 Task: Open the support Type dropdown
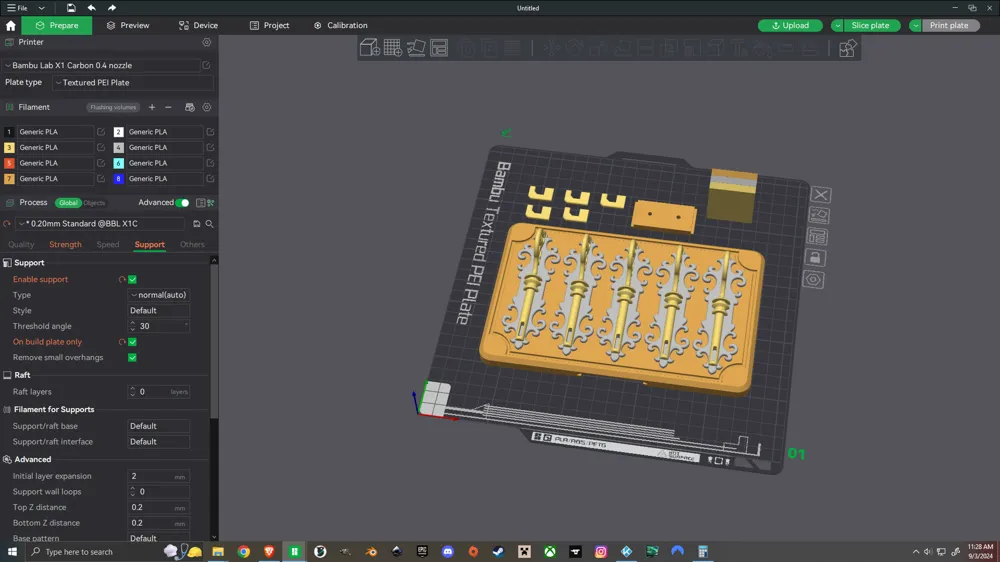[159, 295]
